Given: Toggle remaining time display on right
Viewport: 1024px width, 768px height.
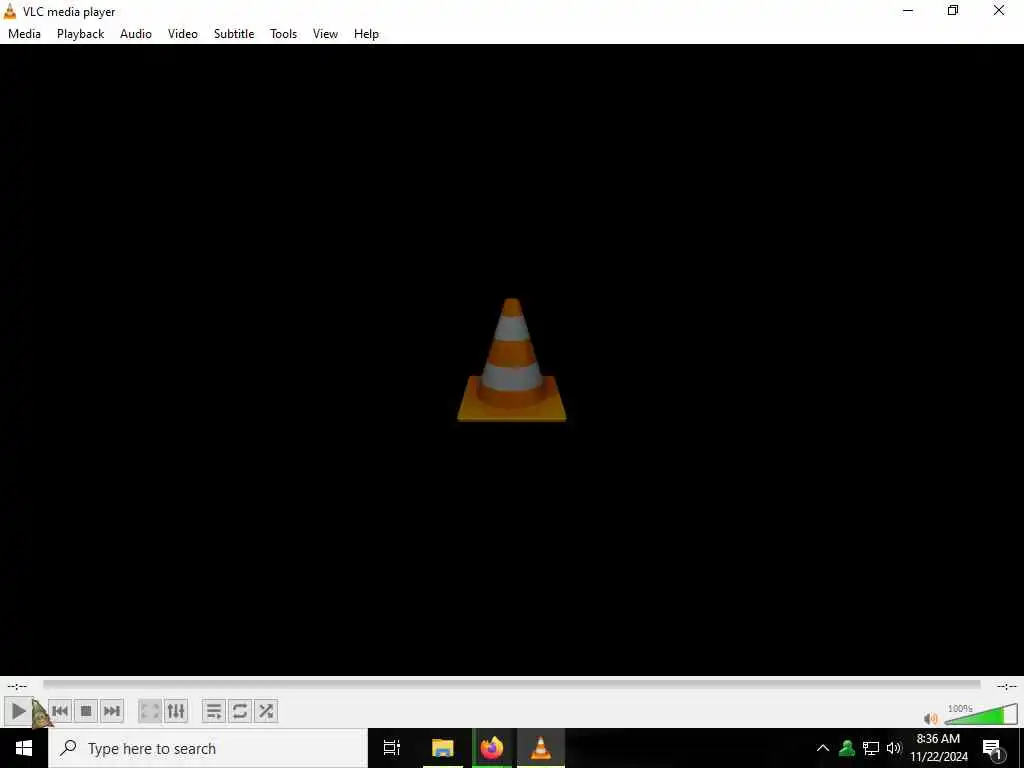Looking at the screenshot, I should pyautogui.click(x=1006, y=686).
